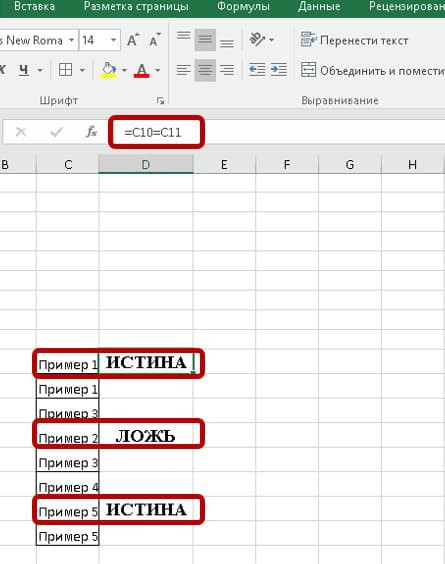
Task: Align text right
Action: 227,69
